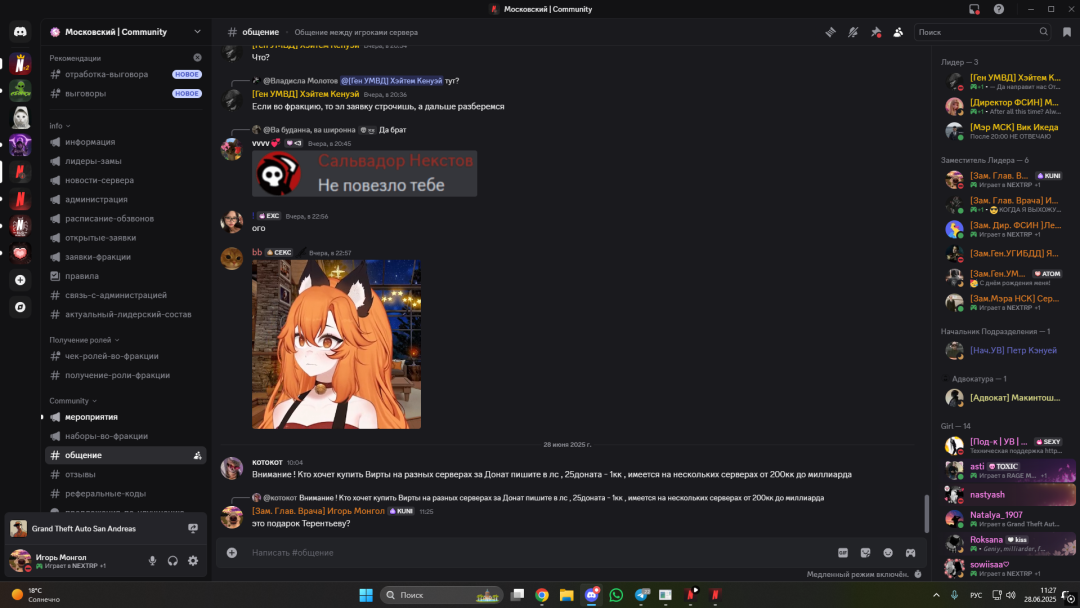Screen dimensions: 1080x608
Task: Collapse the Community category
Action: coord(73,401)
